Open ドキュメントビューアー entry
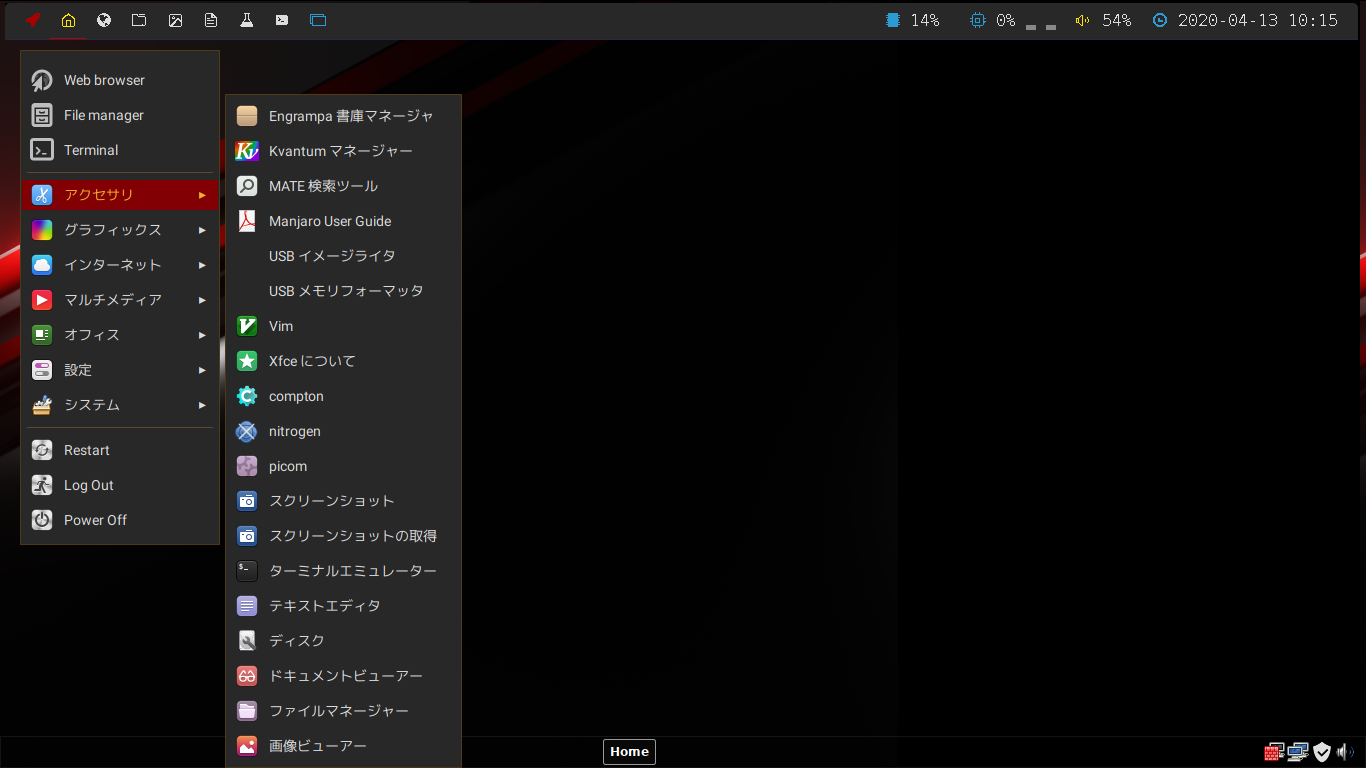 click(x=343, y=676)
